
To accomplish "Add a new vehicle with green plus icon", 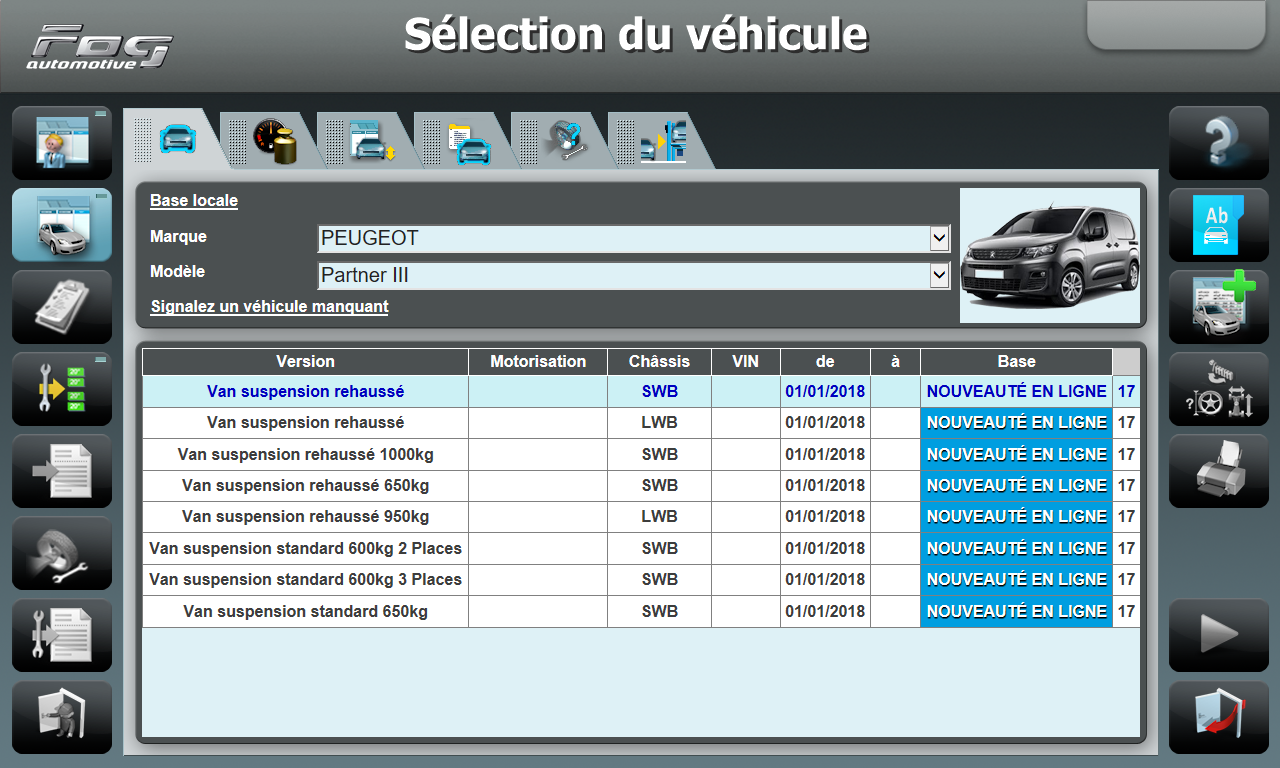I will pyautogui.click(x=1218, y=307).
